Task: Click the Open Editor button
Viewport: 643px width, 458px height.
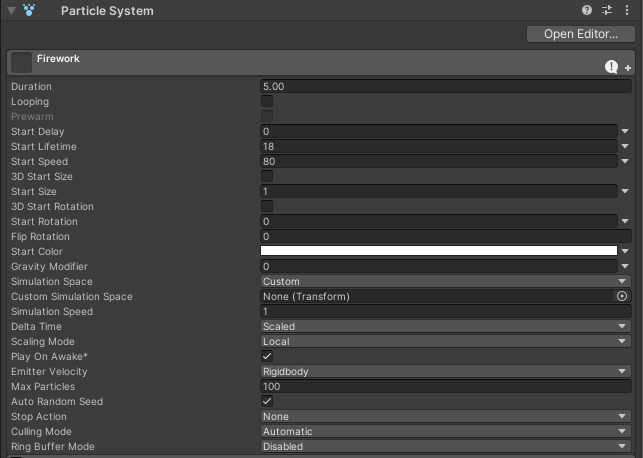Action: point(581,34)
